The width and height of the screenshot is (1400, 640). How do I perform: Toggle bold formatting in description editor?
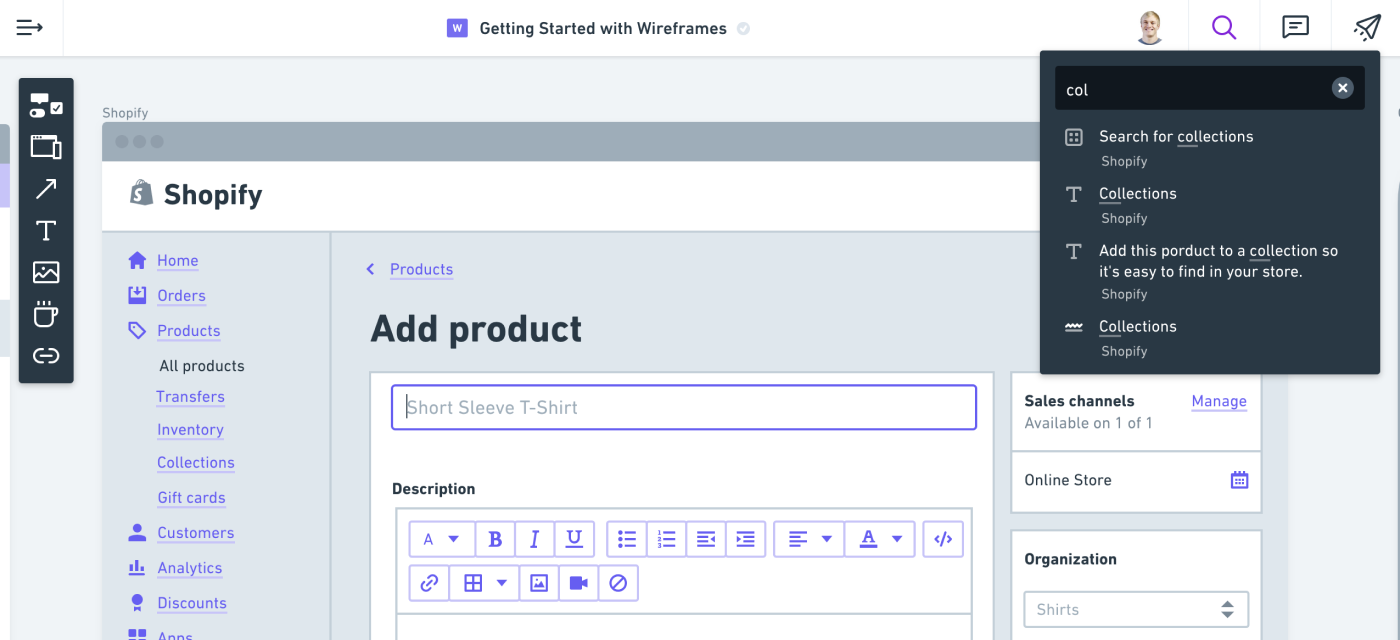[x=495, y=539]
